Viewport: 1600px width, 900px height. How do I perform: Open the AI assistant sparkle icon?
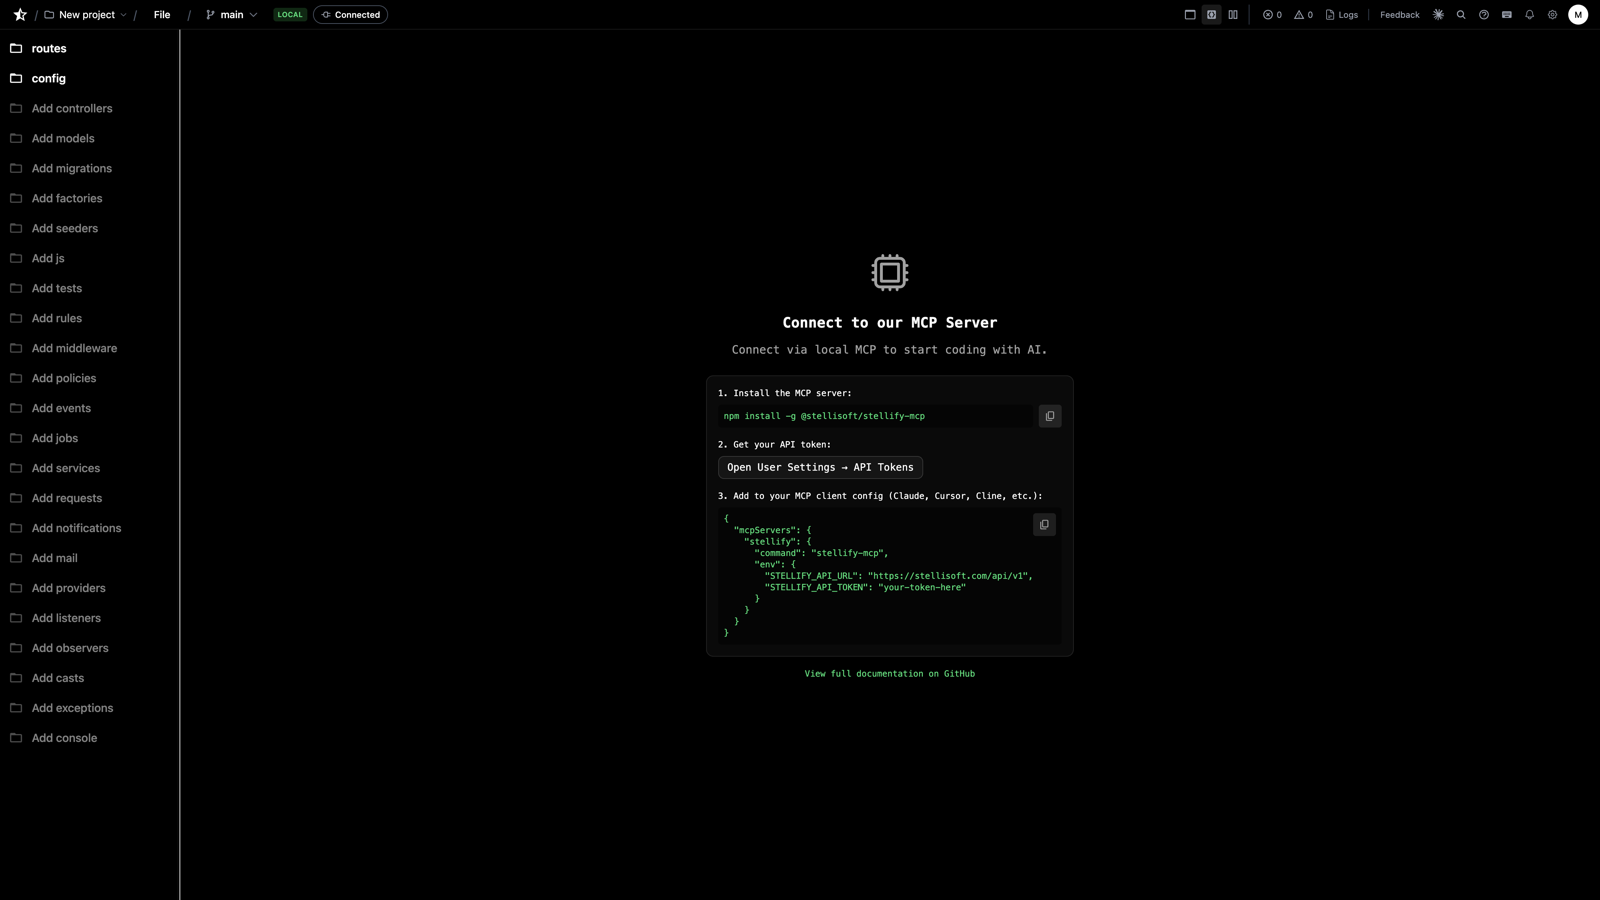[1438, 15]
